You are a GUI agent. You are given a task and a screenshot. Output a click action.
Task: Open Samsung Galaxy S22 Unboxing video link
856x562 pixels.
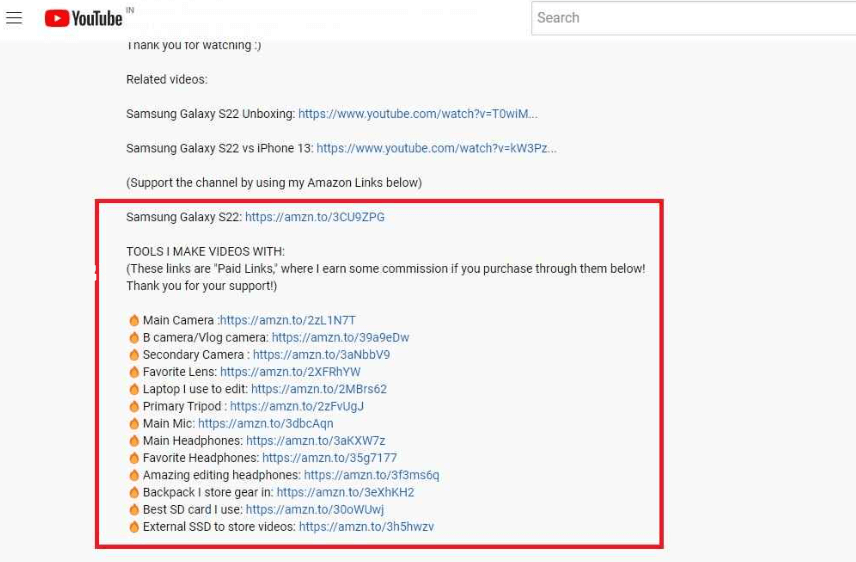point(418,114)
